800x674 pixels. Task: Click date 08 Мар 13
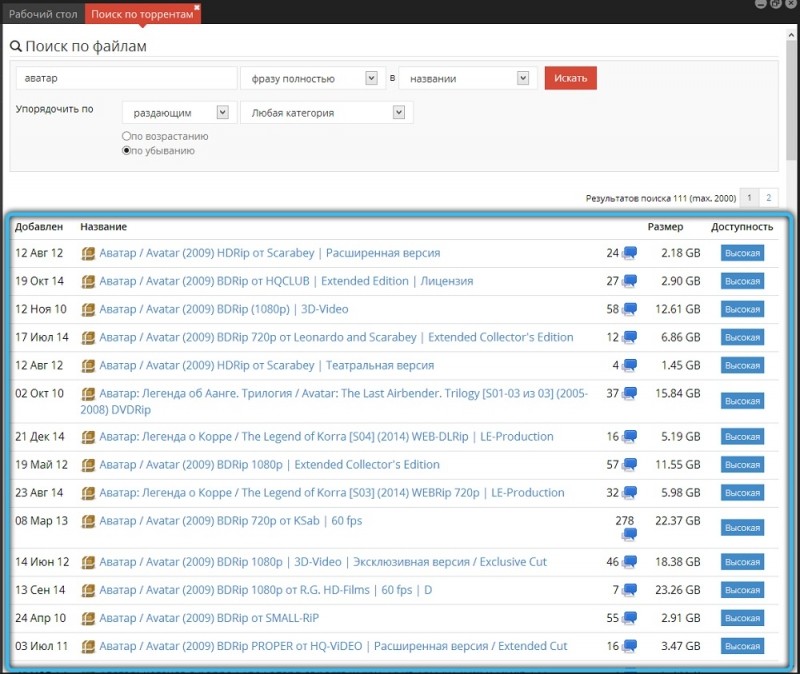pos(41,521)
